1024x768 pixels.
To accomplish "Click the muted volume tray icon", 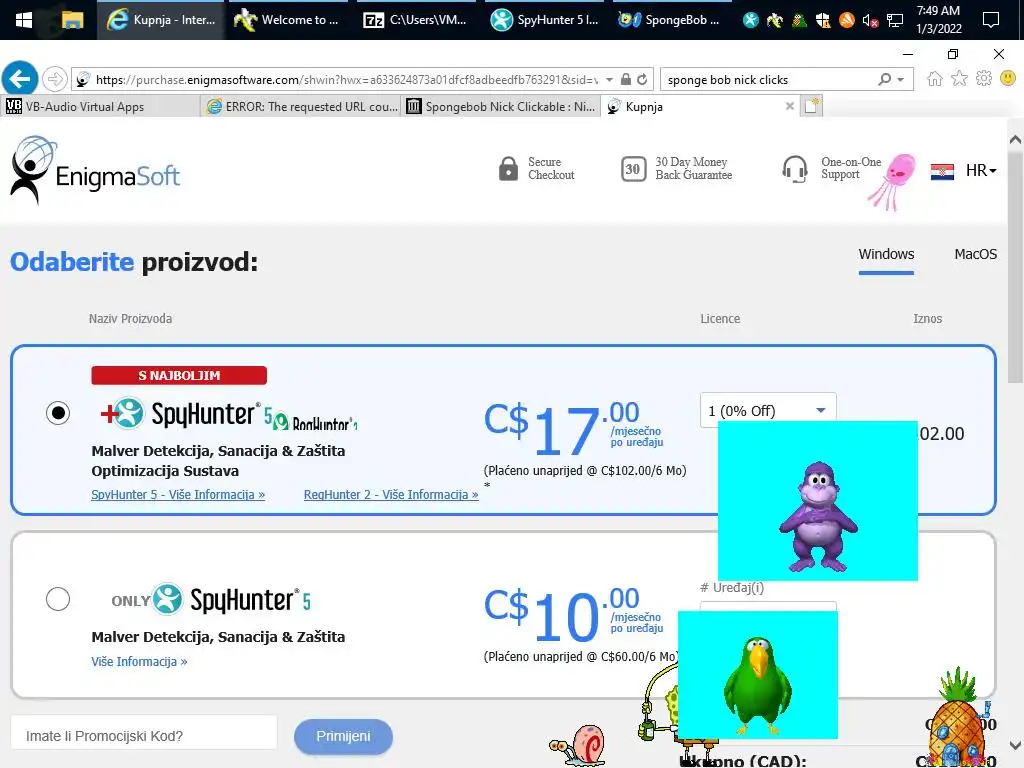I will pos(870,21).
